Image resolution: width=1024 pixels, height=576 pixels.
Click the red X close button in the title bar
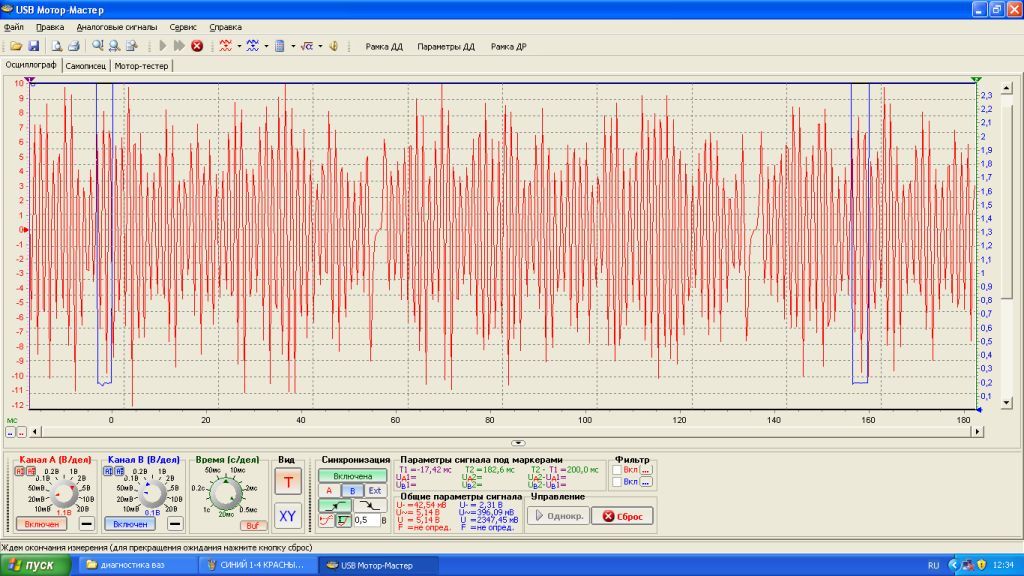(x=1014, y=9)
